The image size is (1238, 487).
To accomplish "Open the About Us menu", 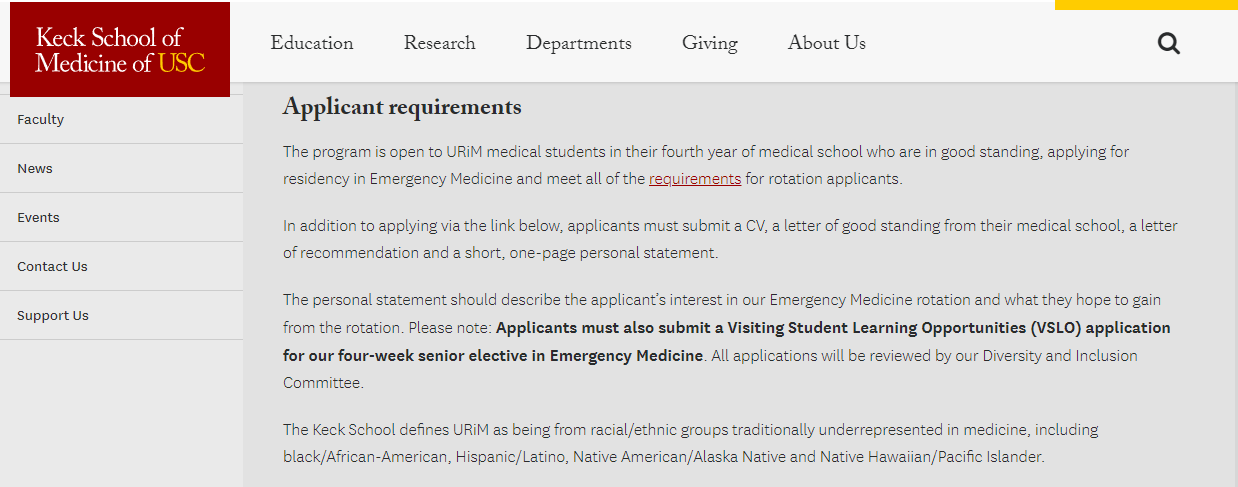I will 827,43.
